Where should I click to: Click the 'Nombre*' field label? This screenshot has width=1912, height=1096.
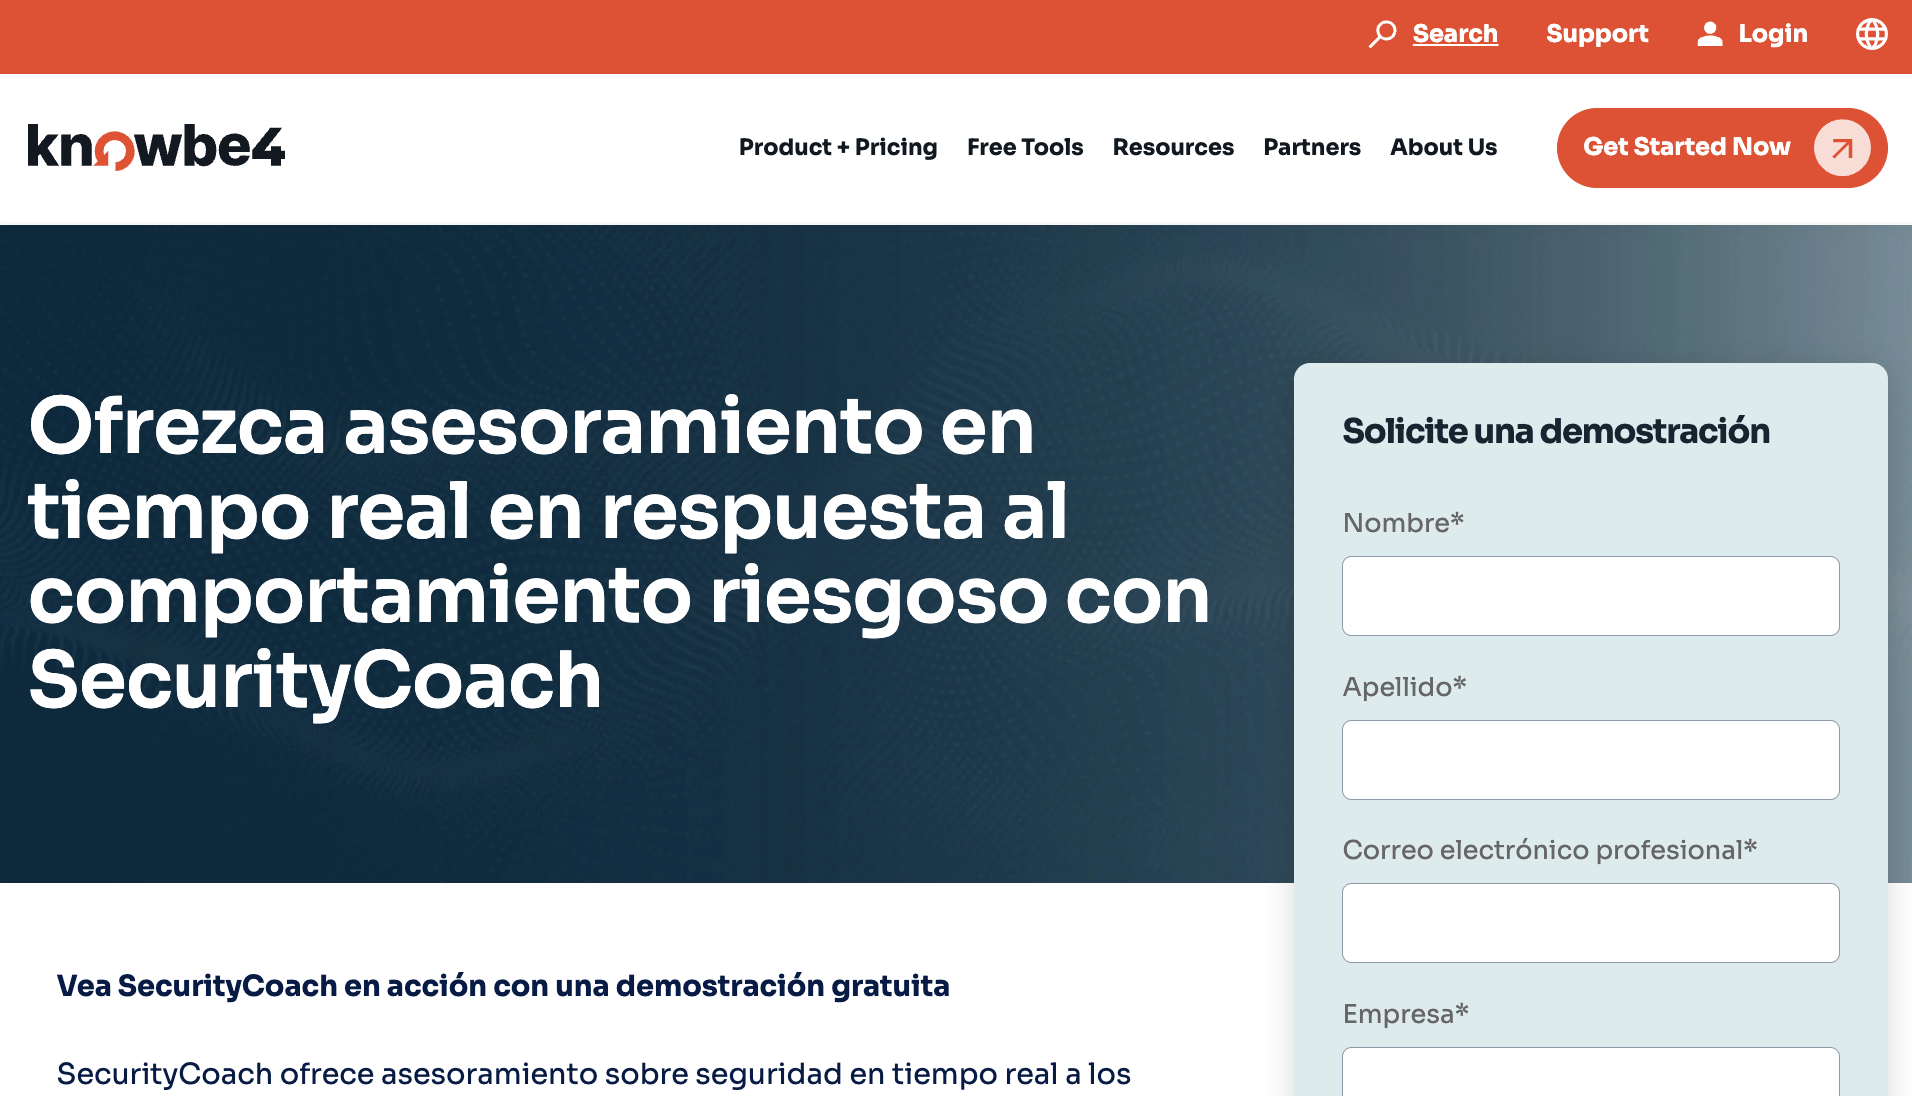[1403, 522]
